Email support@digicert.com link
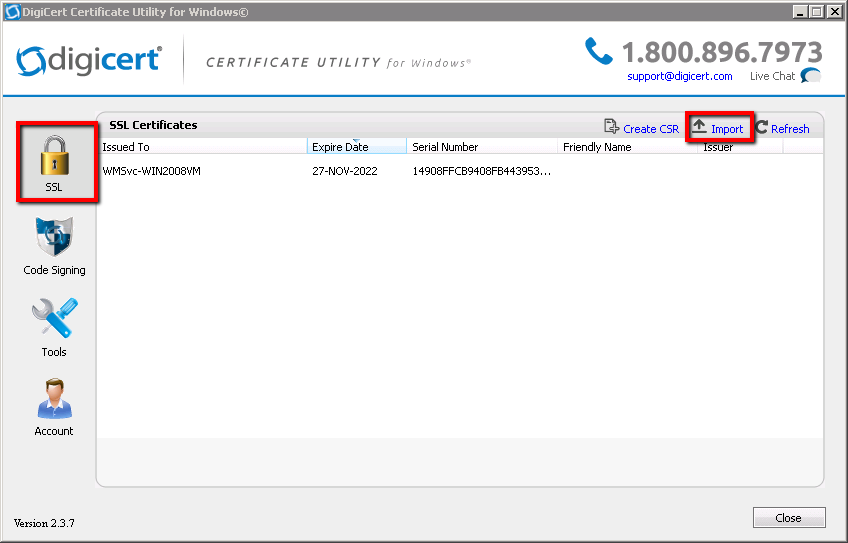This screenshot has height=543, width=848. tap(679, 76)
